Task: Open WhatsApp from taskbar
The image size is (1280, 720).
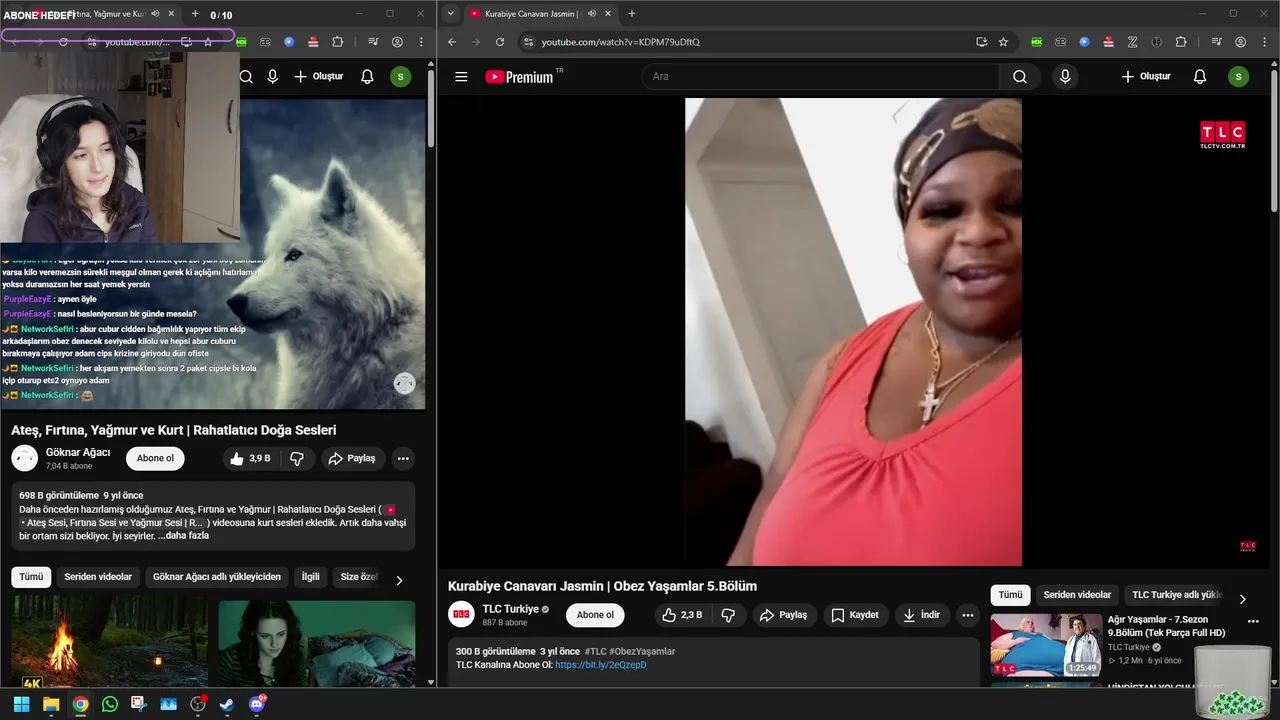Action: 110,704
